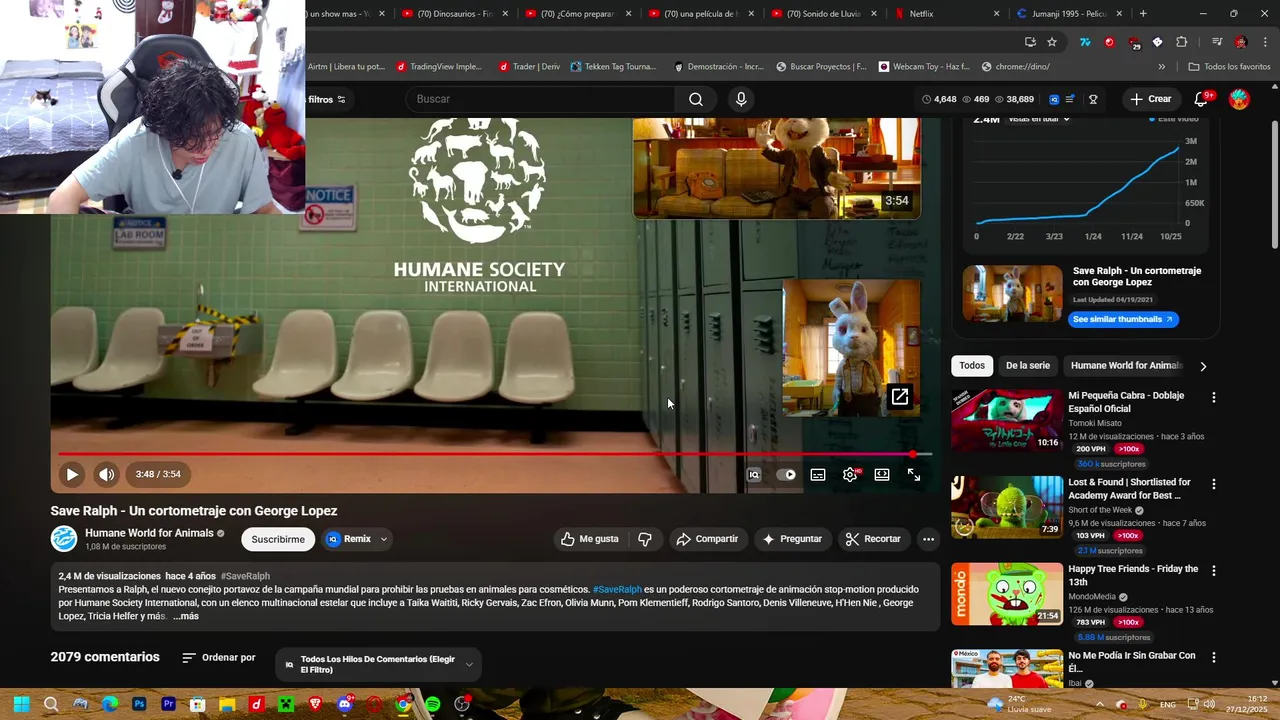Viewport: 1280px width, 720px height.
Task: Switch to the Netflix browser tab
Action: pos(944,14)
